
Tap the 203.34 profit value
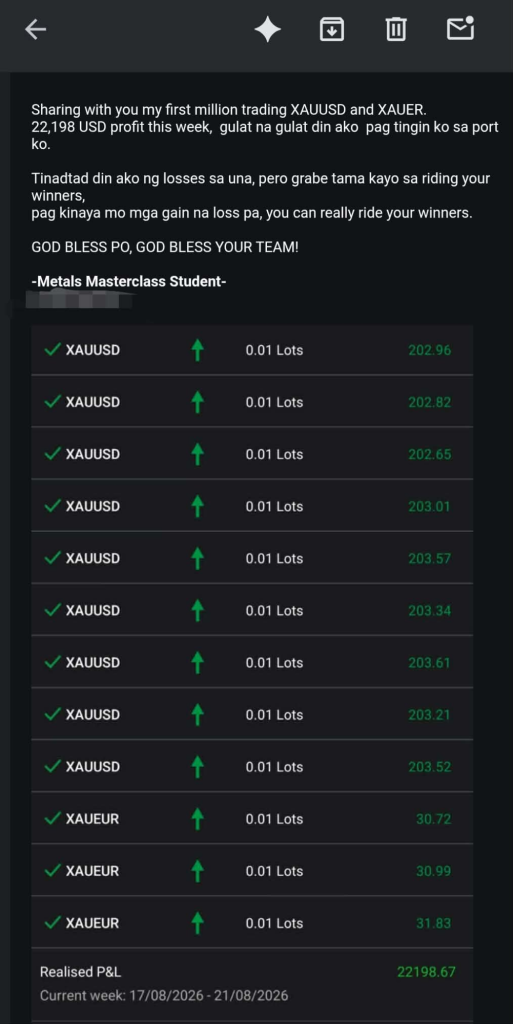[x=429, y=611]
